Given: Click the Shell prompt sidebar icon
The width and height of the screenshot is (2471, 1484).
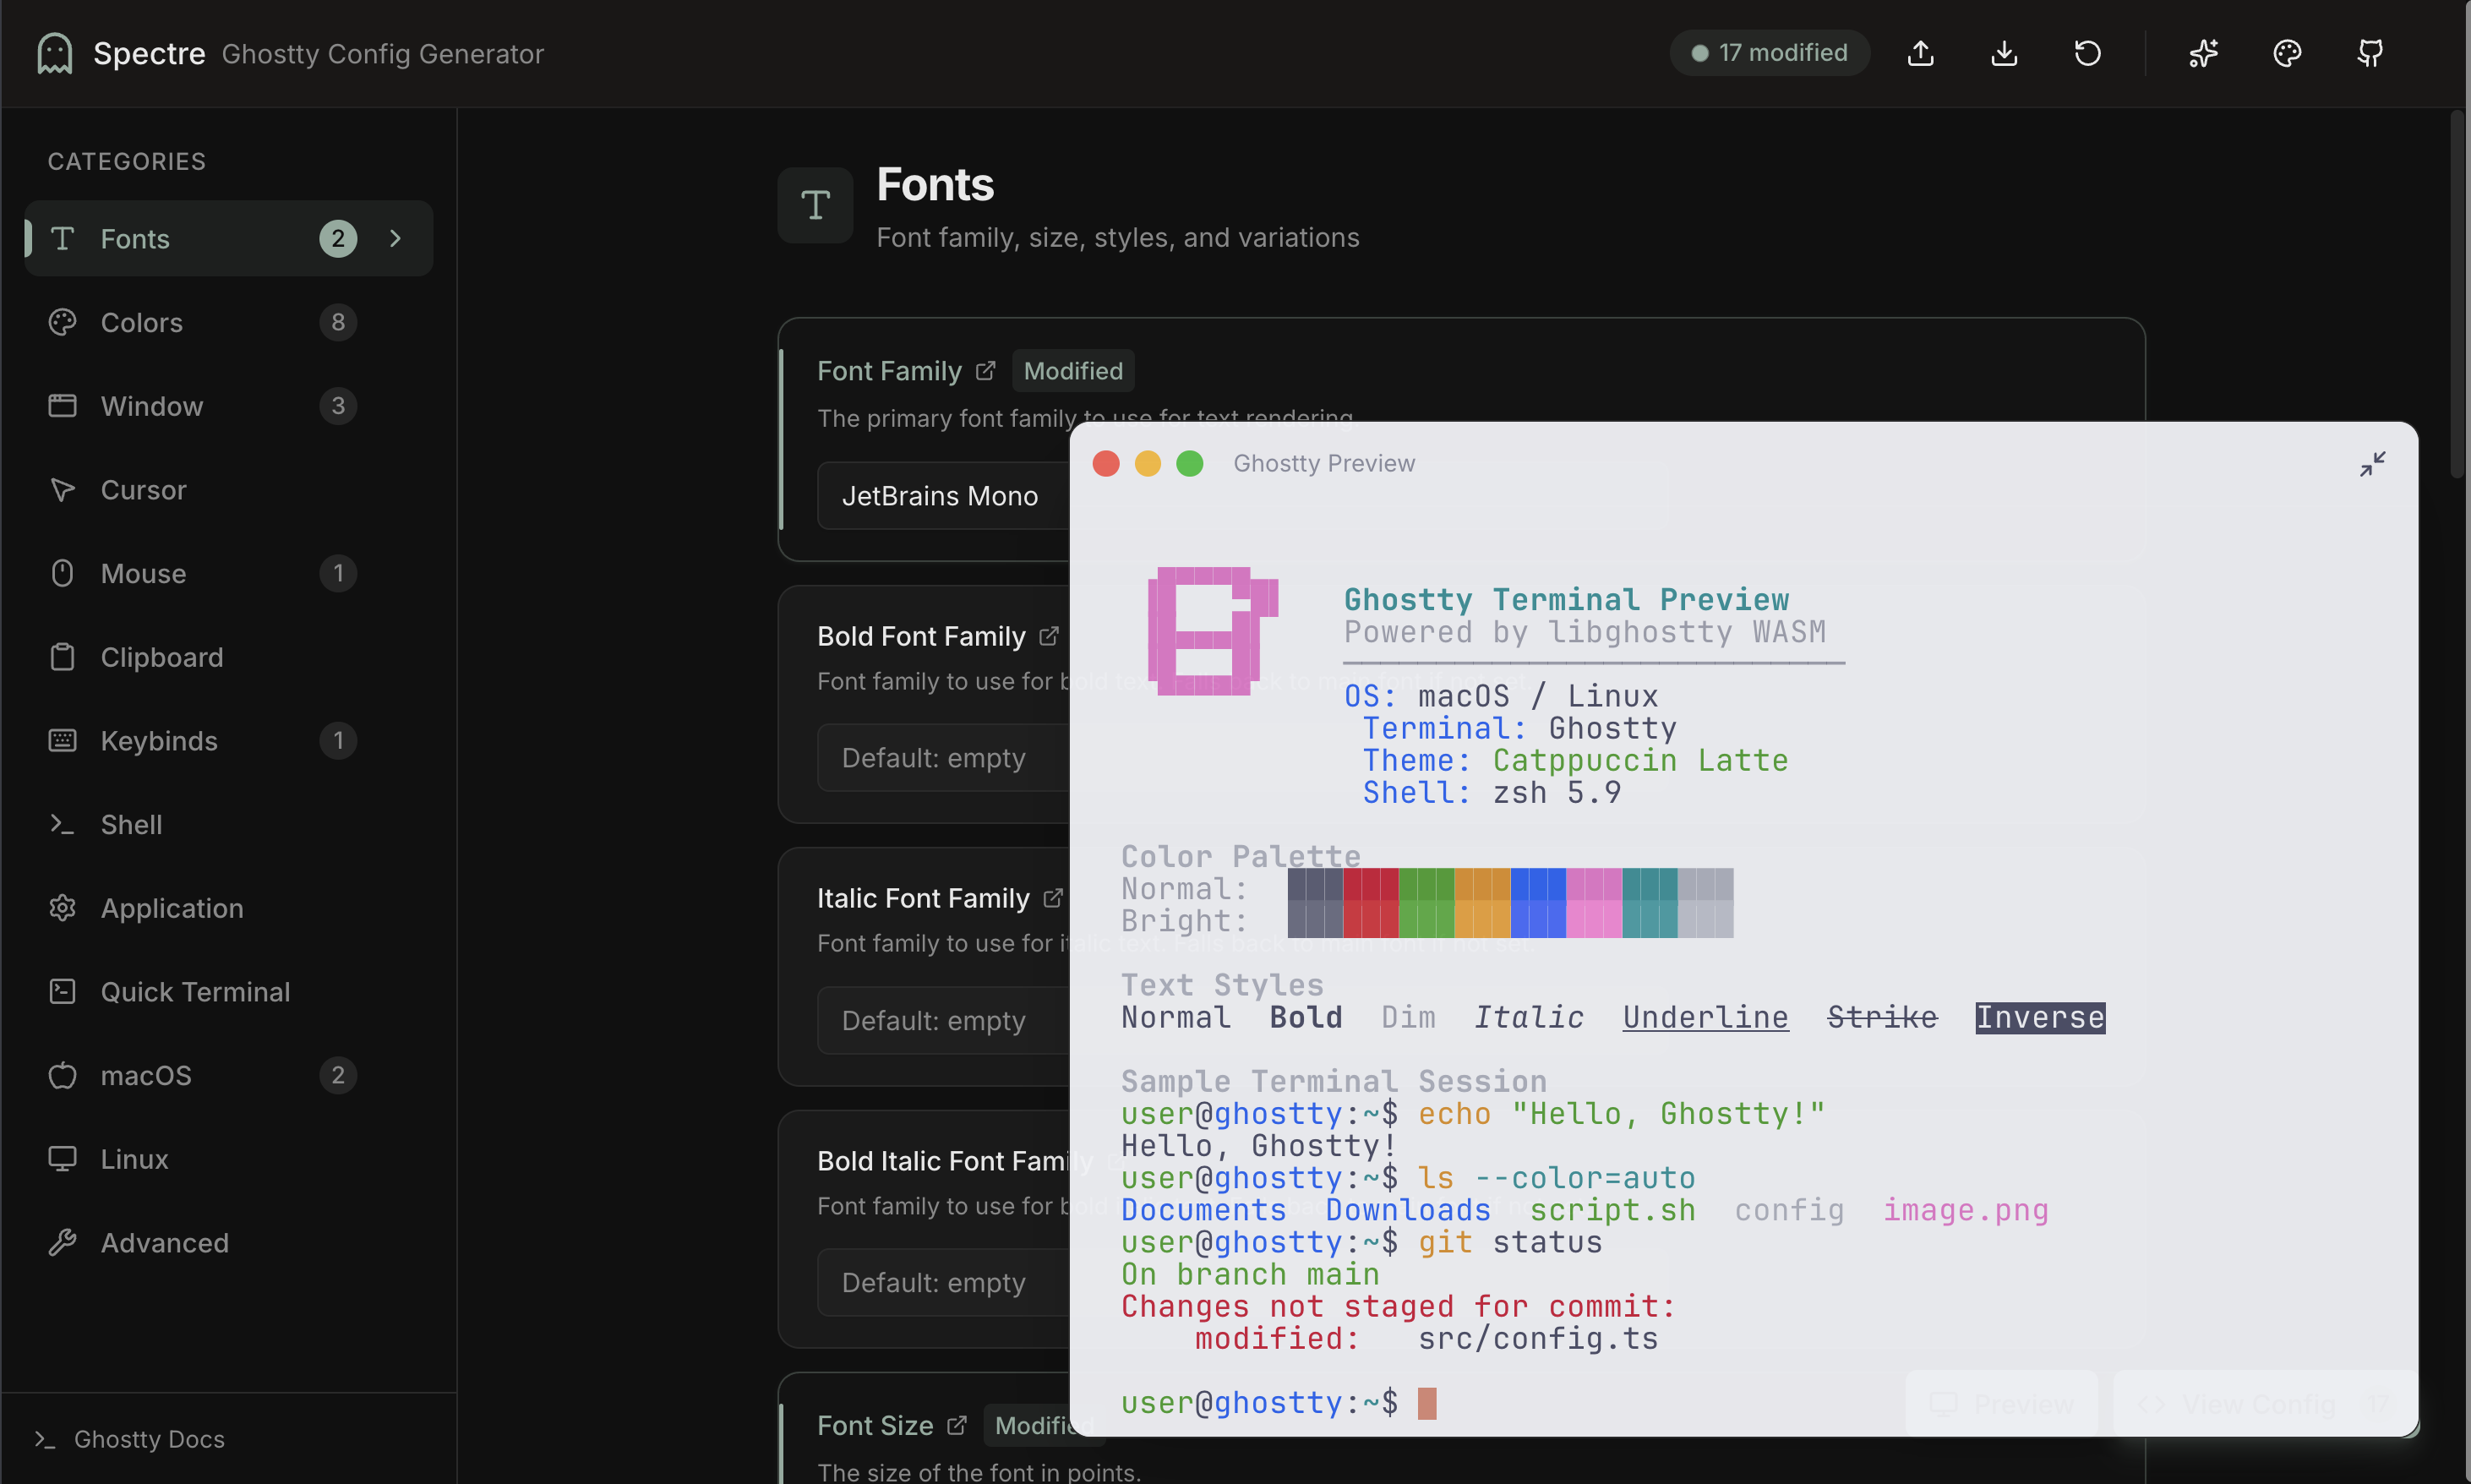Looking at the screenshot, I should click(62, 824).
